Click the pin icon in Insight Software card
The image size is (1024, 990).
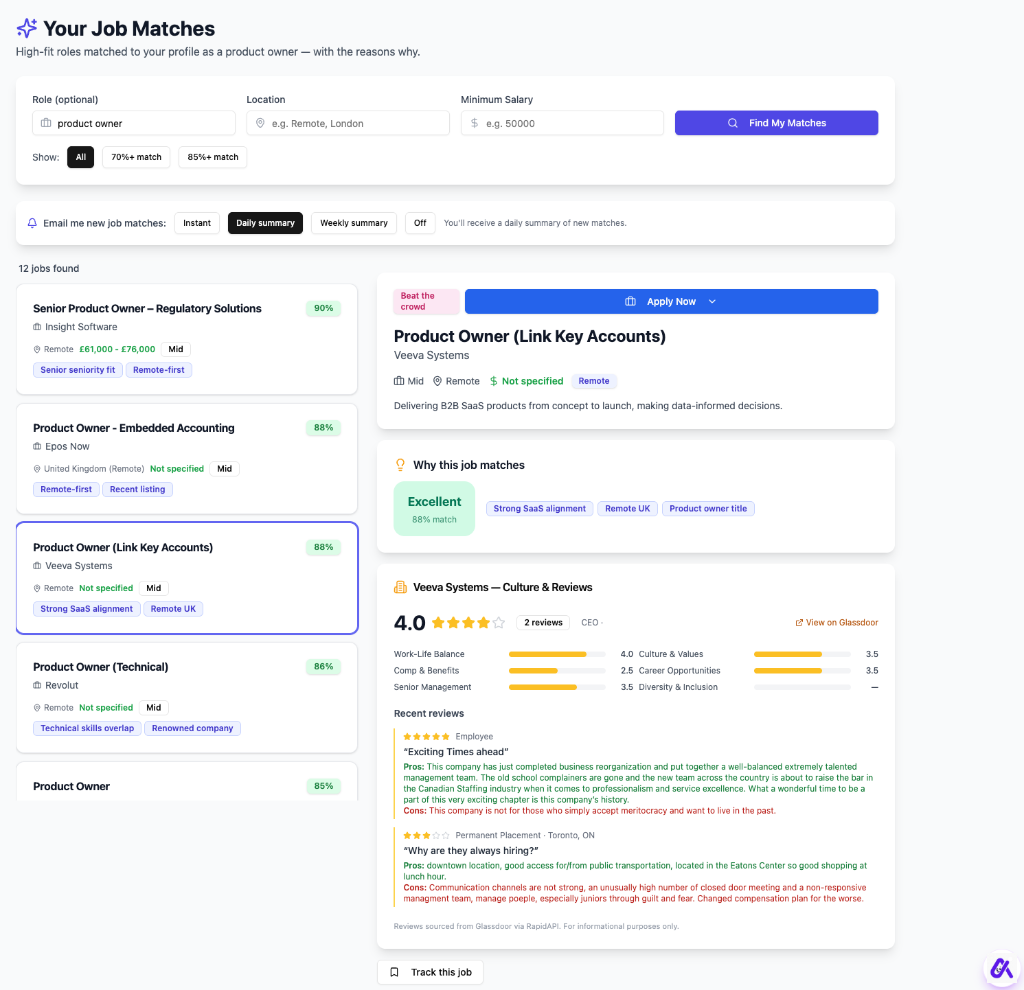tap(37, 349)
